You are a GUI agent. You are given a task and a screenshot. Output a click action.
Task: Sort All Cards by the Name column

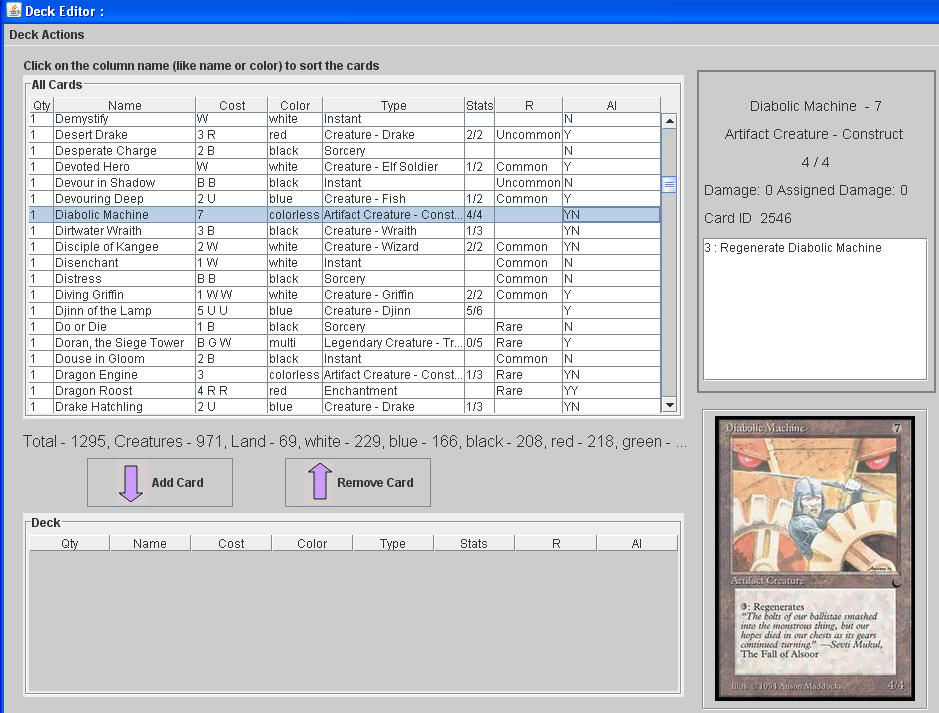(x=125, y=105)
